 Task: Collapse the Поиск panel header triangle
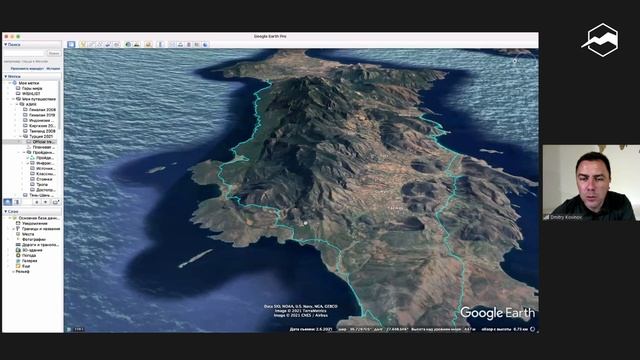pos(5,44)
